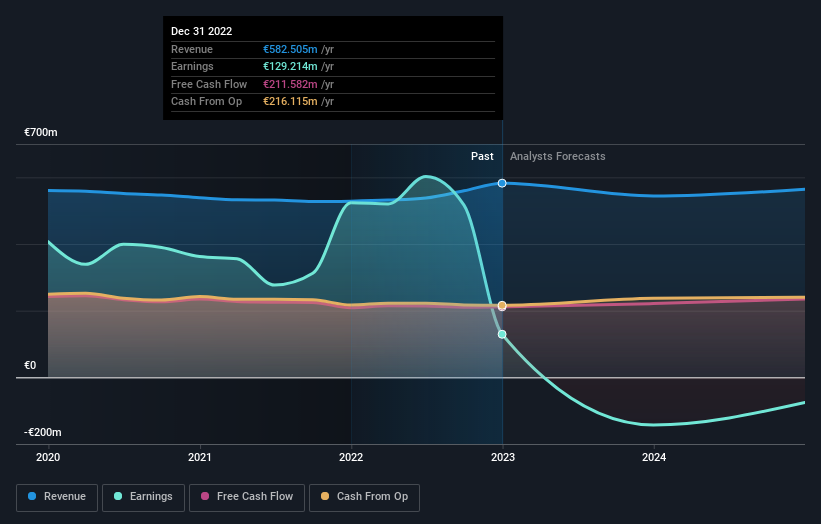Click the -€200m y-axis label

(42, 432)
